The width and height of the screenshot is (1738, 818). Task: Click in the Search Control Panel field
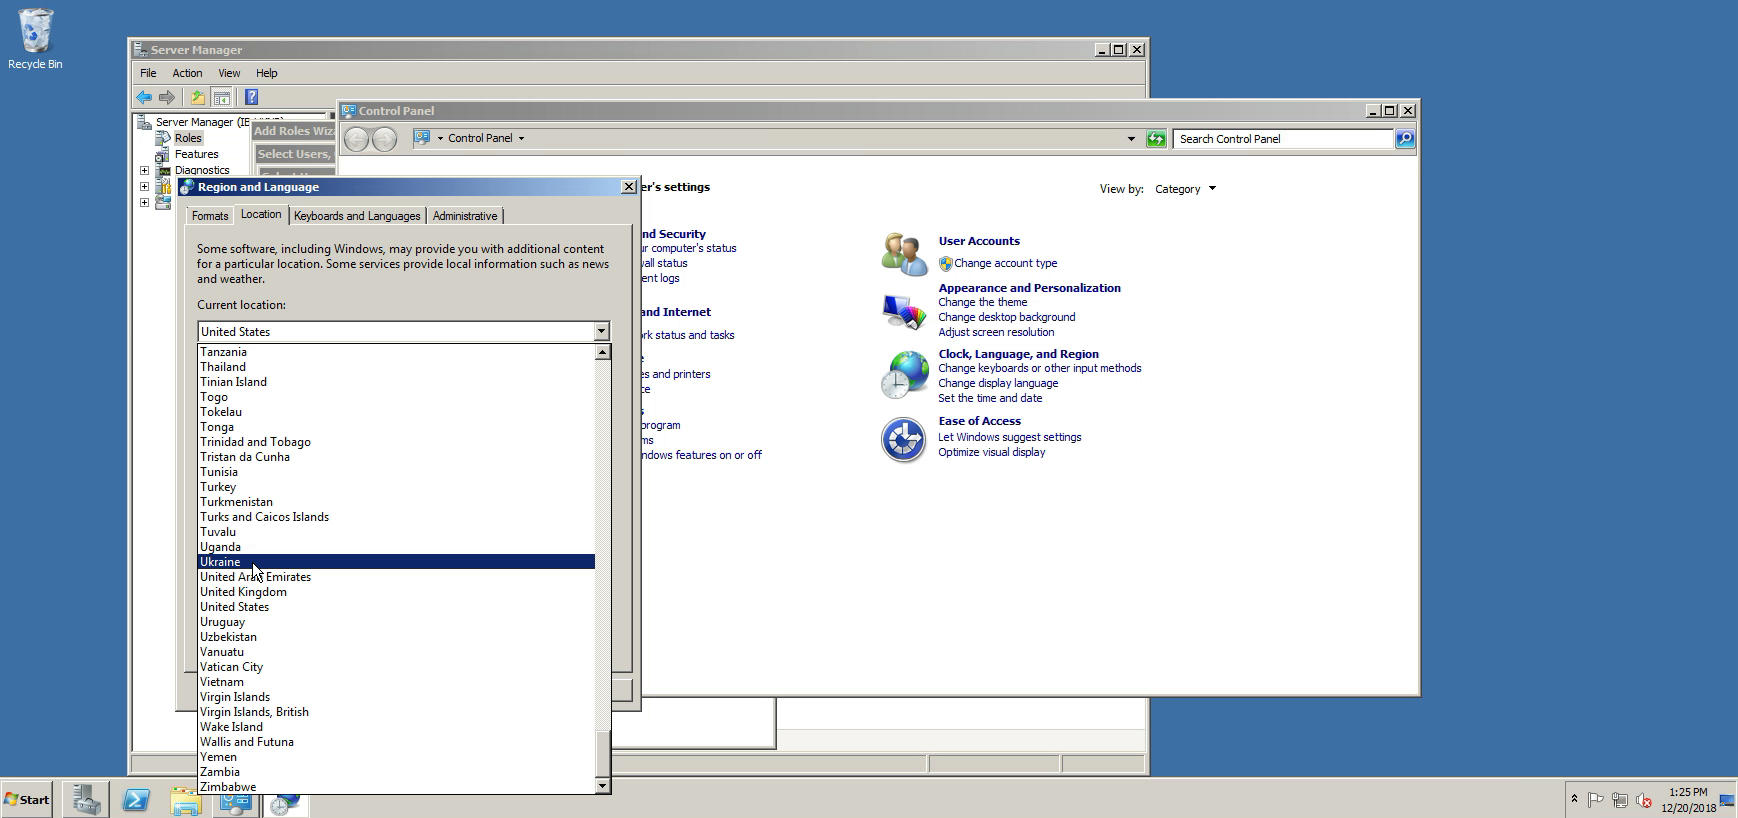[1284, 139]
